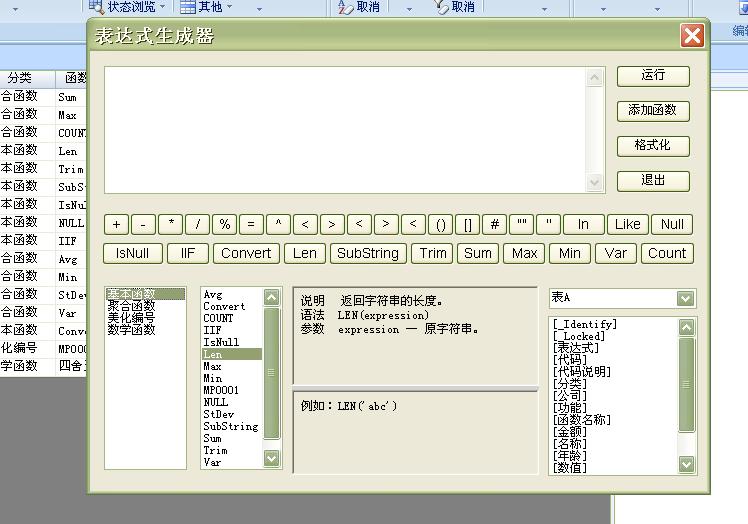Choose SubString in the function list

pos(230,426)
